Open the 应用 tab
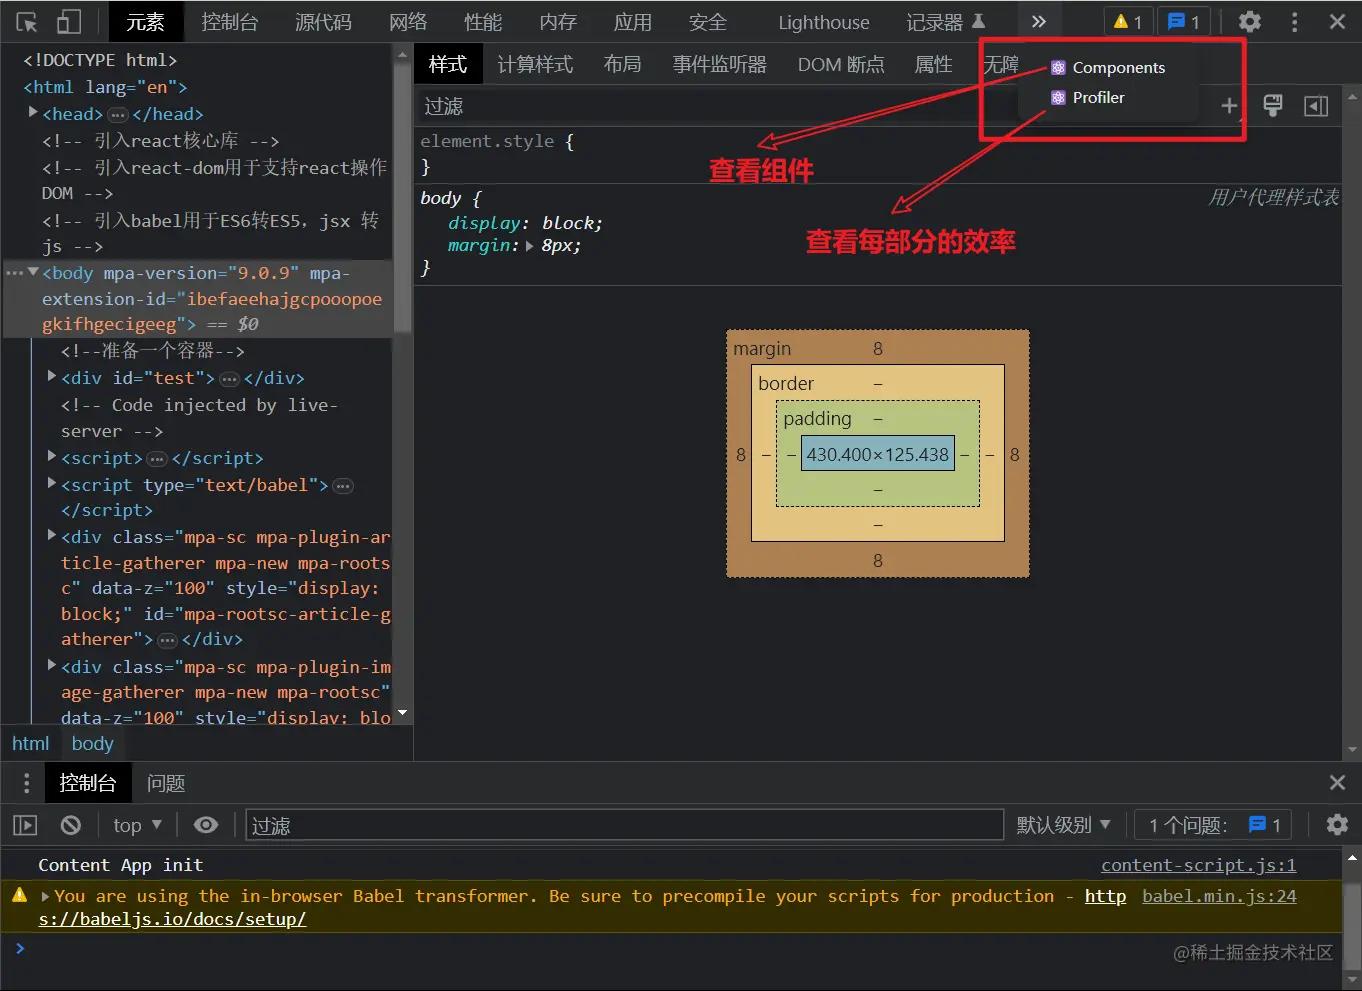 click(x=632, y=22)
